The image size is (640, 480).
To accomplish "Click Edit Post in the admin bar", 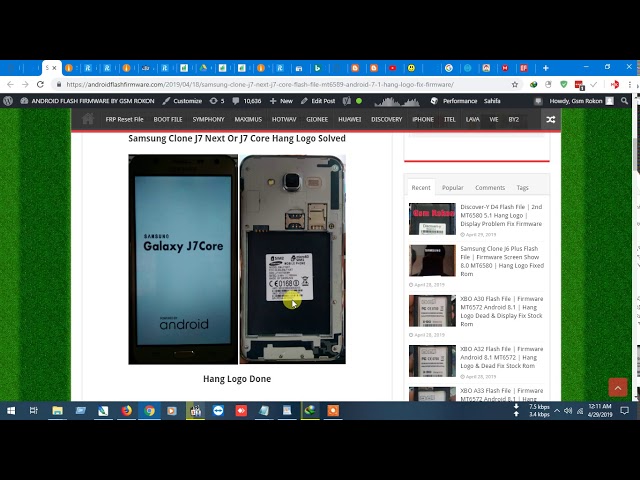I will (318, 101).
